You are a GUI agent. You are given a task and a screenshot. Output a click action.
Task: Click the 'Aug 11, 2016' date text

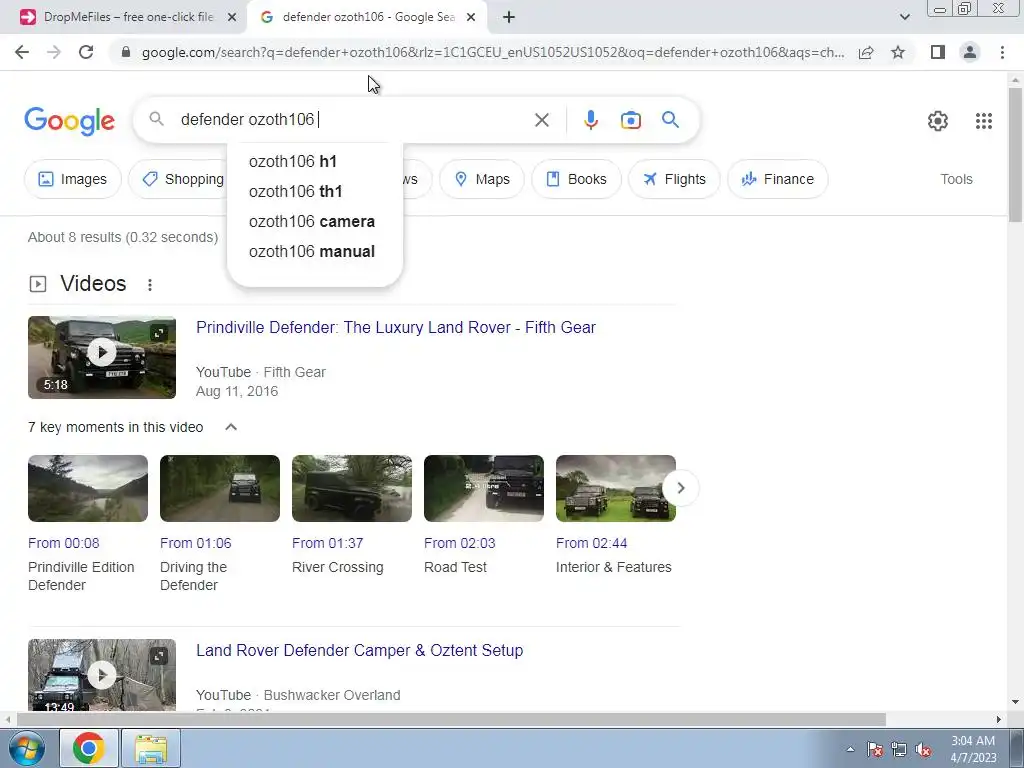237,391
